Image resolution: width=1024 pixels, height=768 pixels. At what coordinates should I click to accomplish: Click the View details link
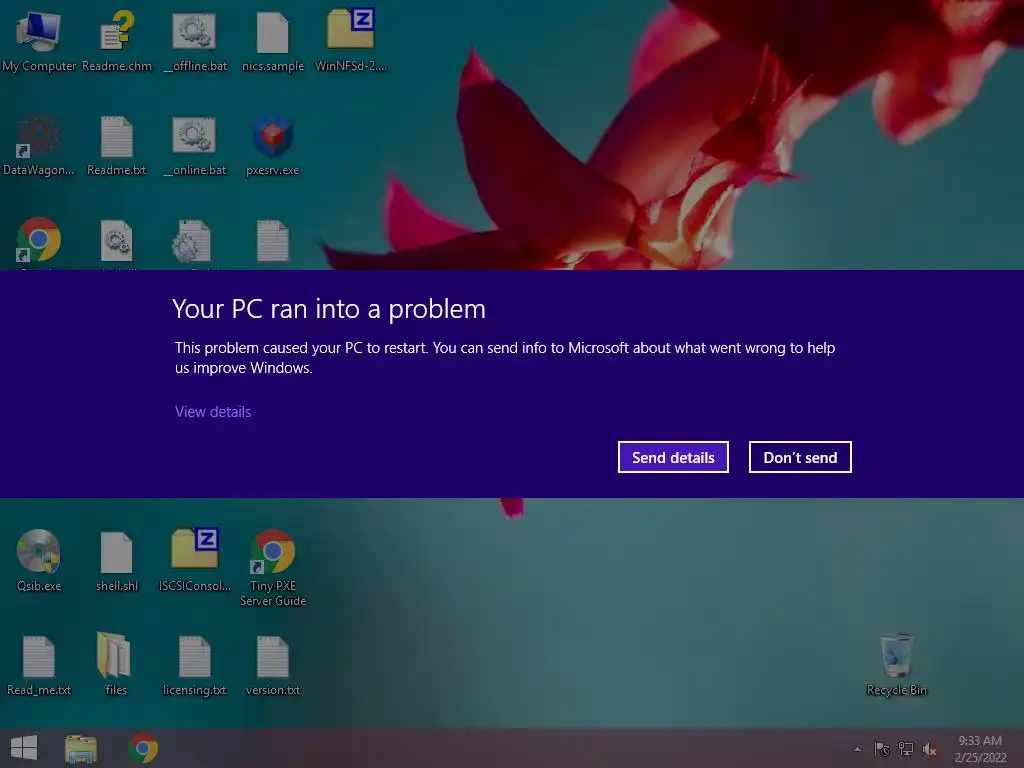pos(213,412)
